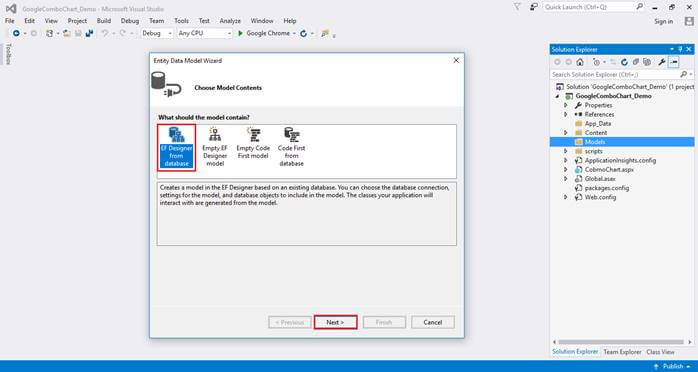Select the App_Data folder
Image resolution: width=698 pixels, height=372 pixels.
597,124
